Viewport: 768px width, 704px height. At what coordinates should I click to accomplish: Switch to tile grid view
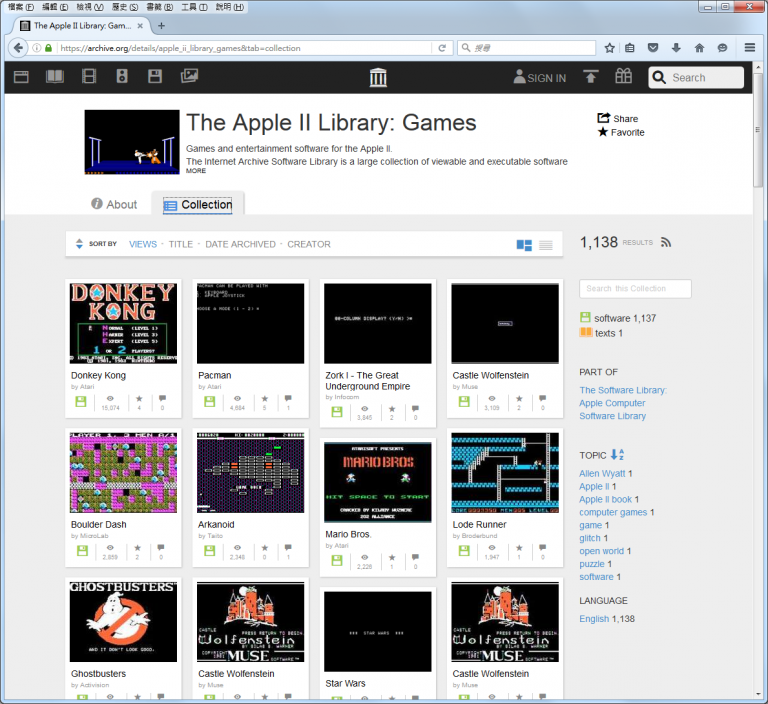tap(524, 245)
